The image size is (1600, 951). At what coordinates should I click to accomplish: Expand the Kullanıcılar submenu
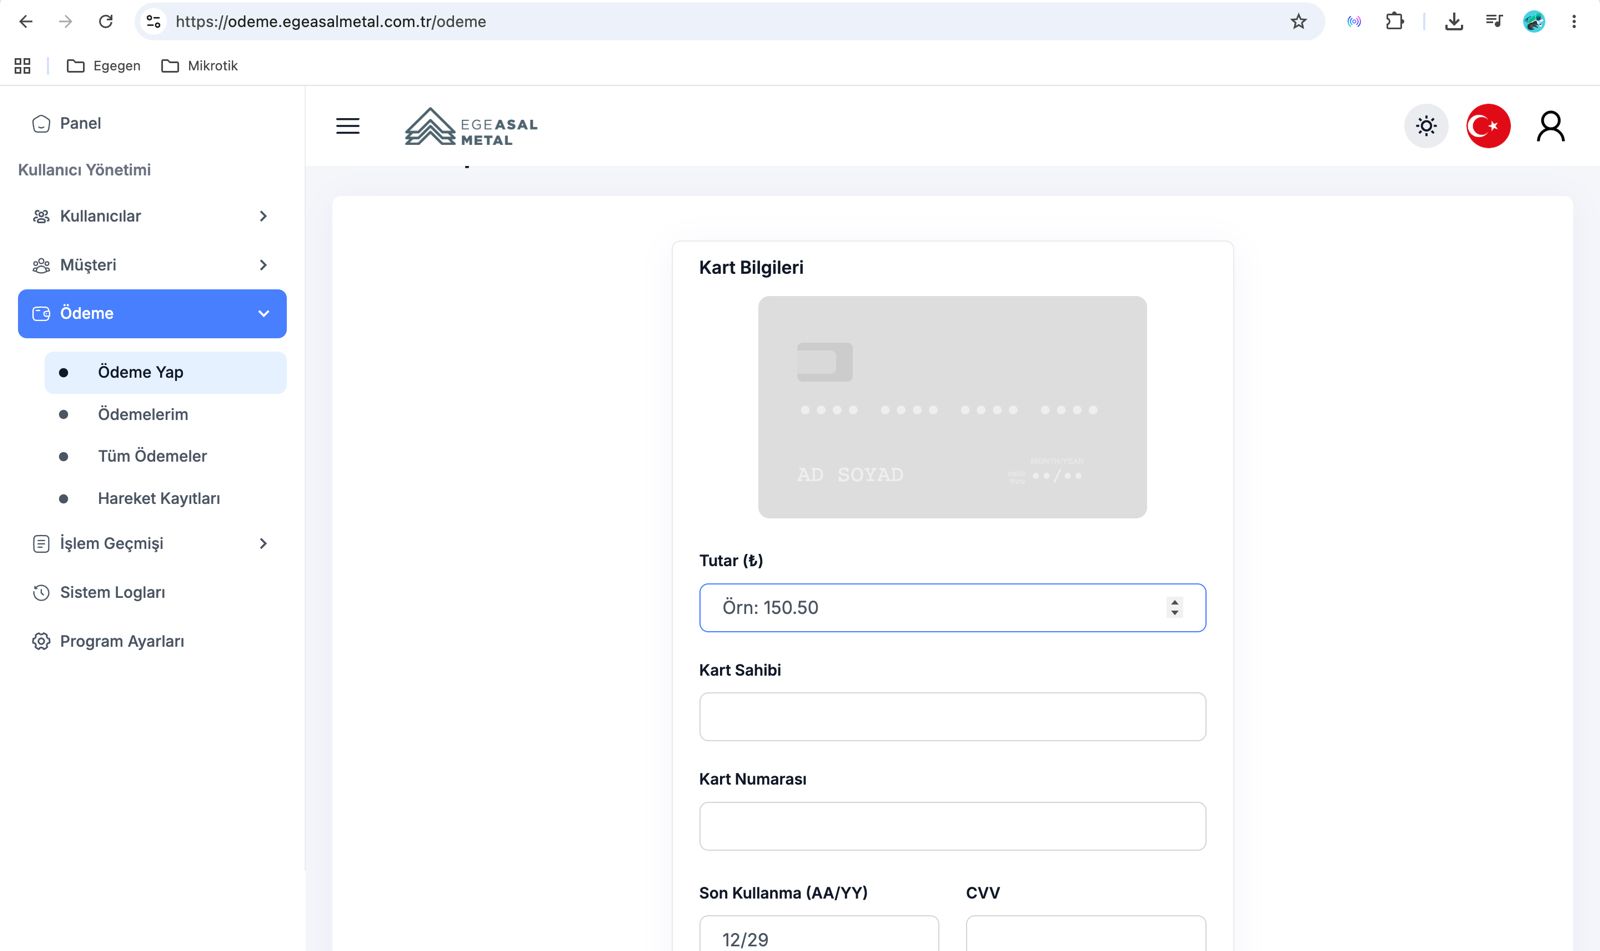coord(152,216)
